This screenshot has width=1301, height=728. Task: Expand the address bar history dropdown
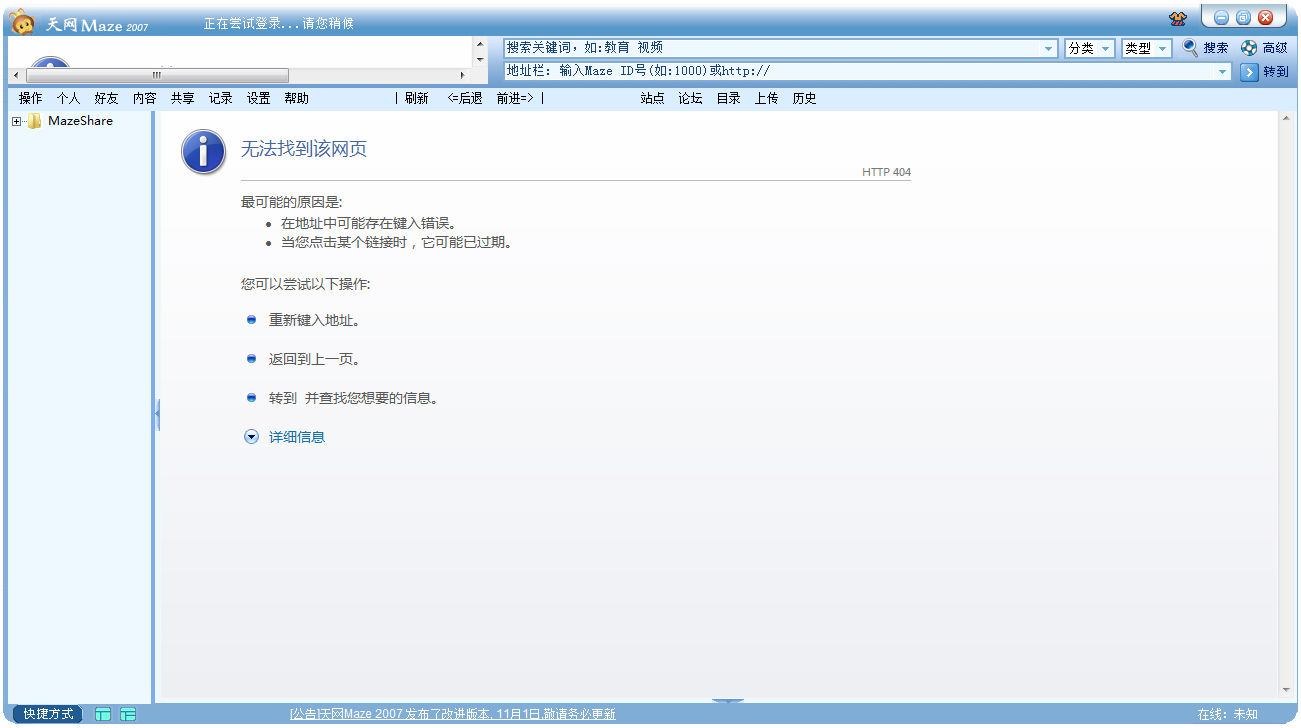click(x=1222, y=72)
